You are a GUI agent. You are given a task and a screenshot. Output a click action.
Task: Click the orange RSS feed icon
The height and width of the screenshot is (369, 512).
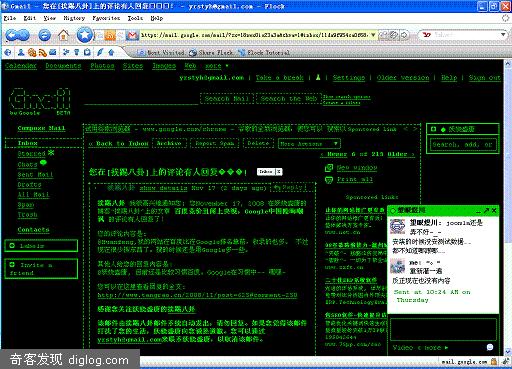coord(110,35)
